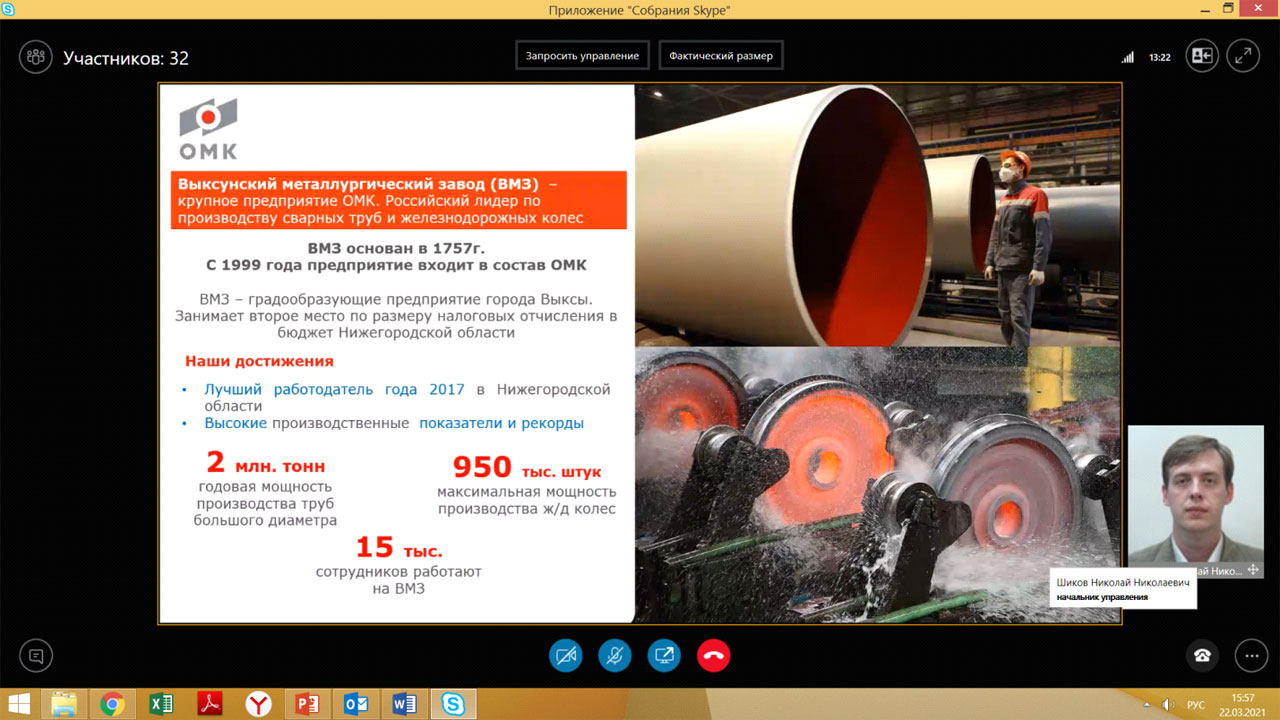Open the participants list icon
This screenshot has width=1280, height=720.
[36, 57]
